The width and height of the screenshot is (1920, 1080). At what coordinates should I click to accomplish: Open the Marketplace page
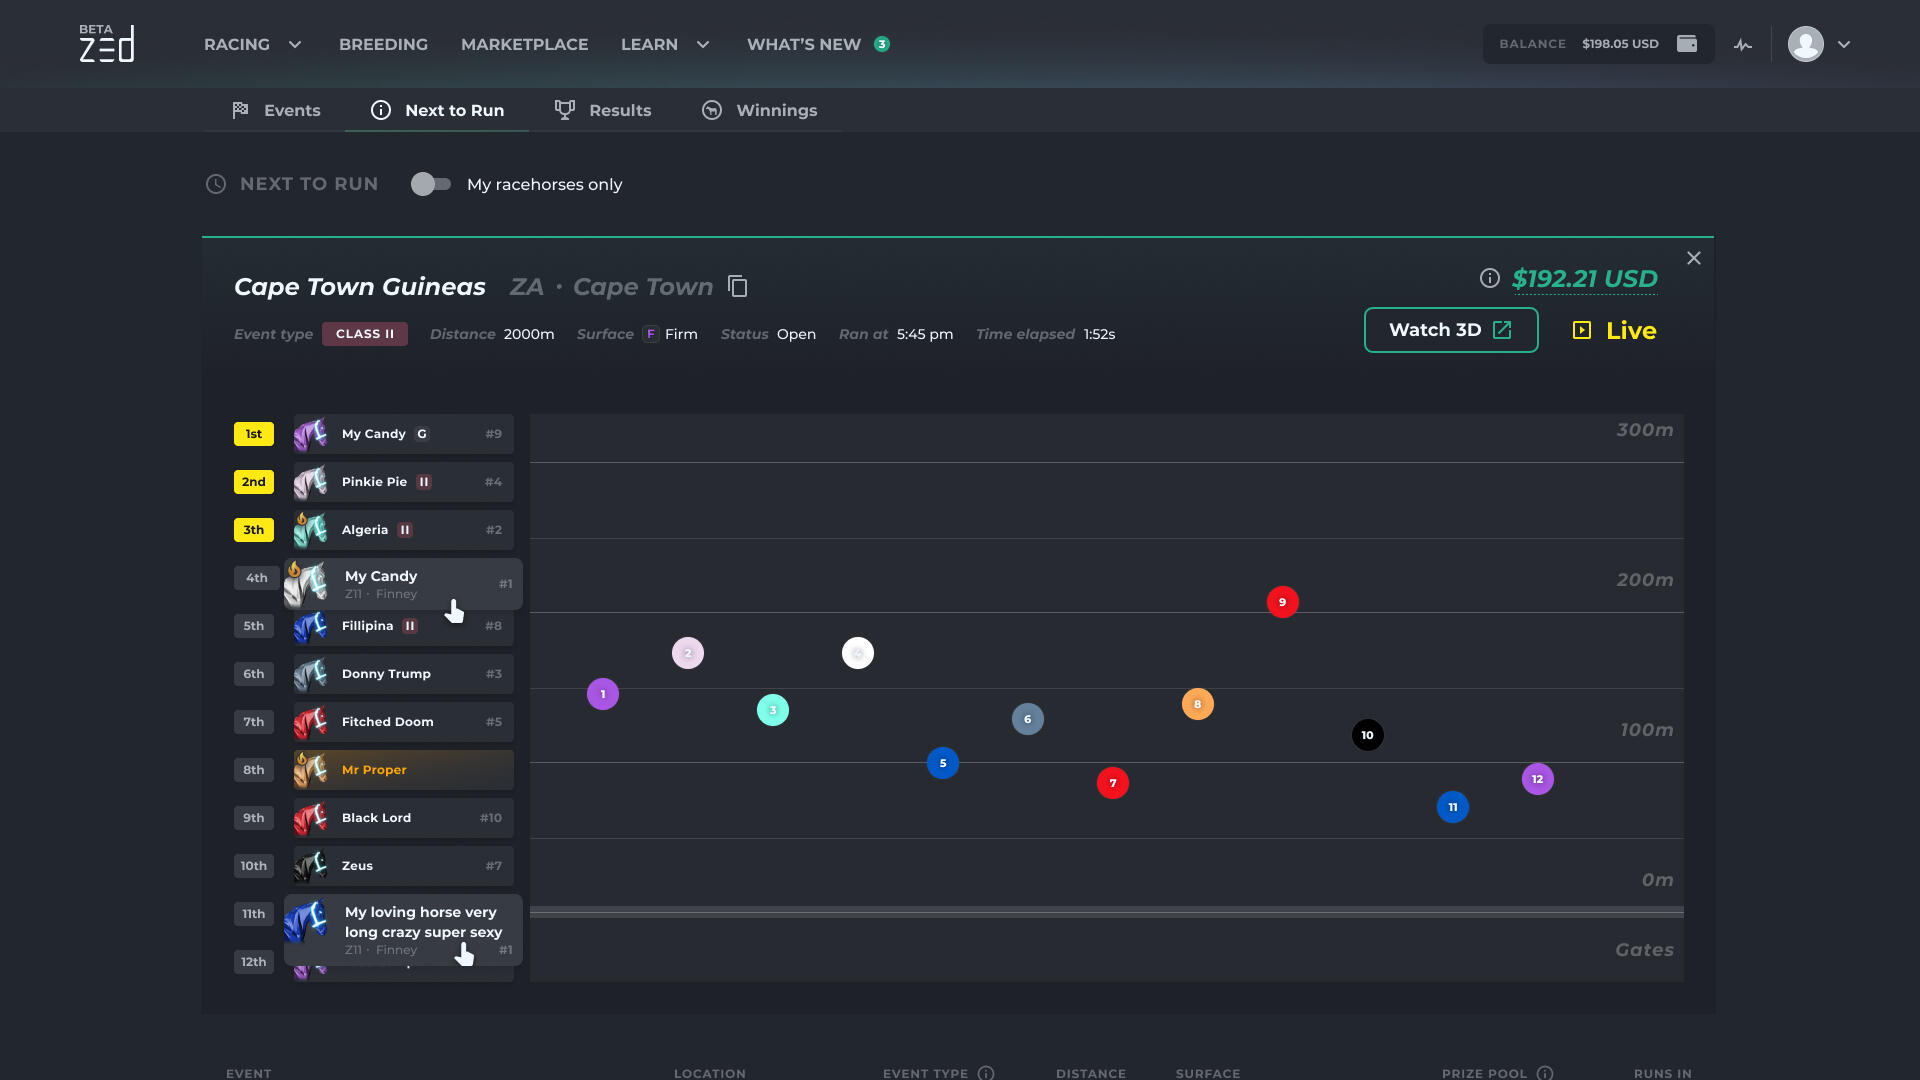(524, 44)
